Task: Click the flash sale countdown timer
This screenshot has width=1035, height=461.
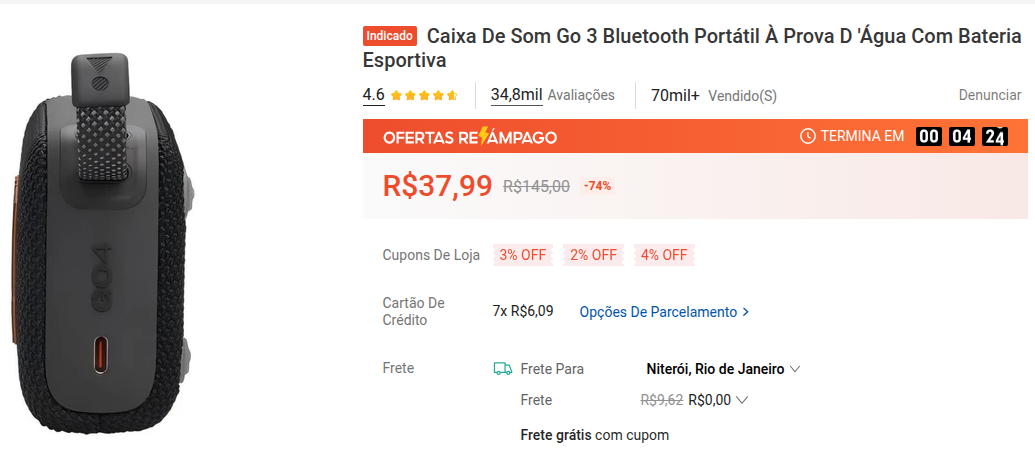Action: pyautogui.click(x=961, y=136)
